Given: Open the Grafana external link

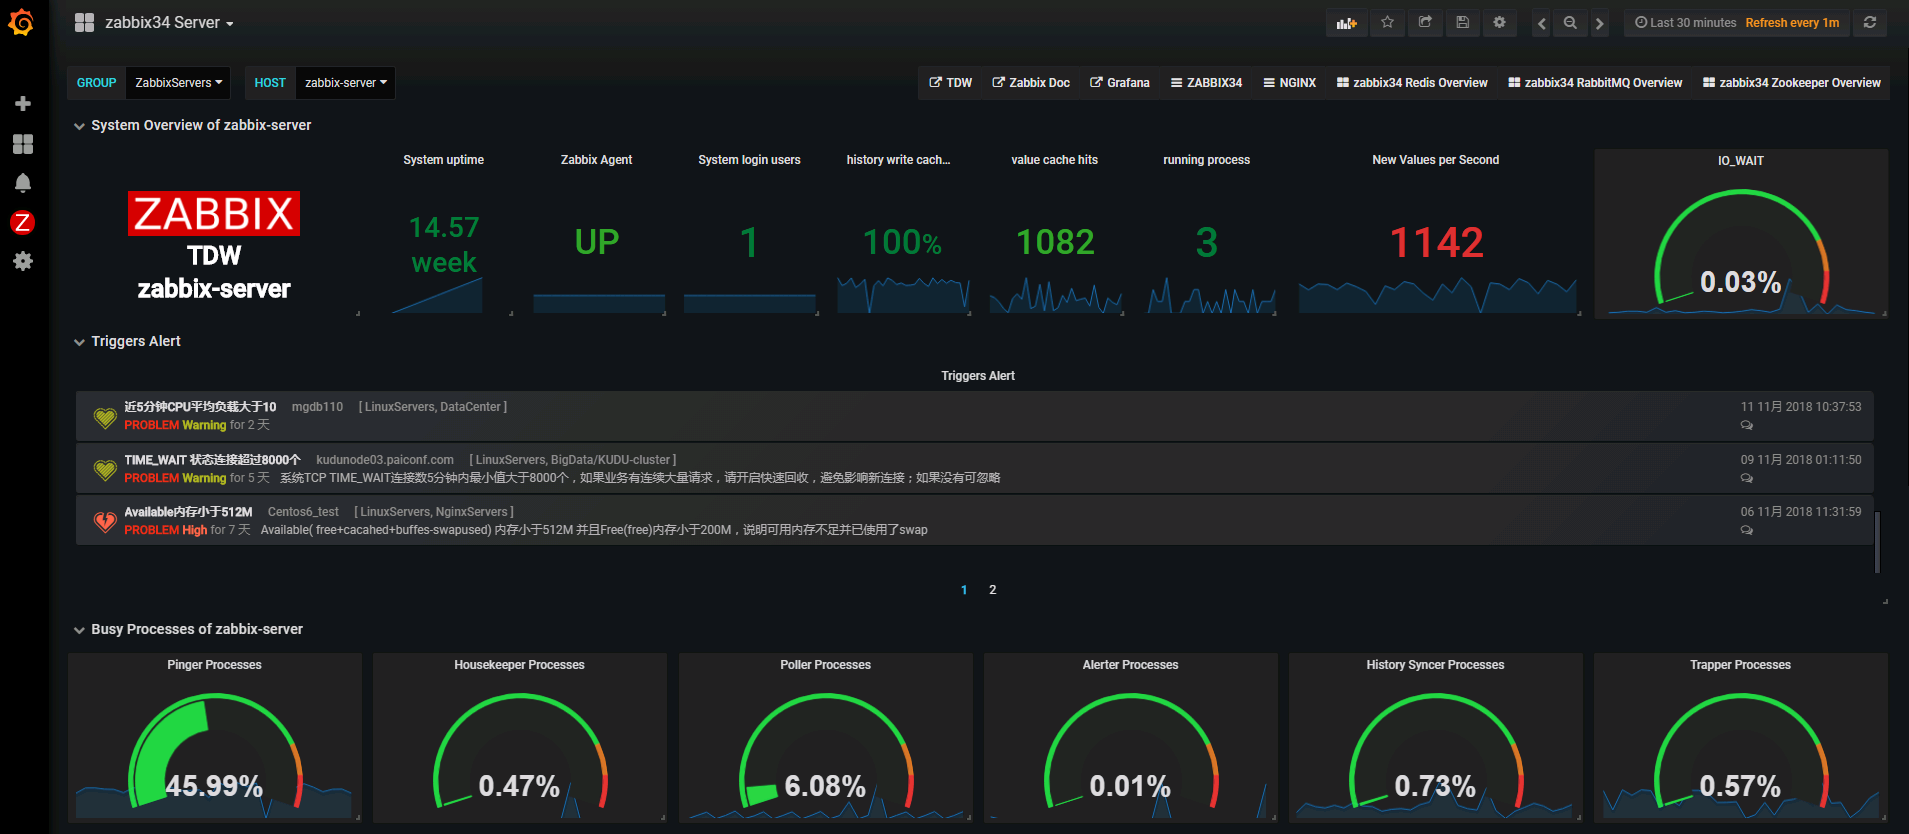Looking at the screenshot, I should pyautogui.click(x=1120, y=83).
